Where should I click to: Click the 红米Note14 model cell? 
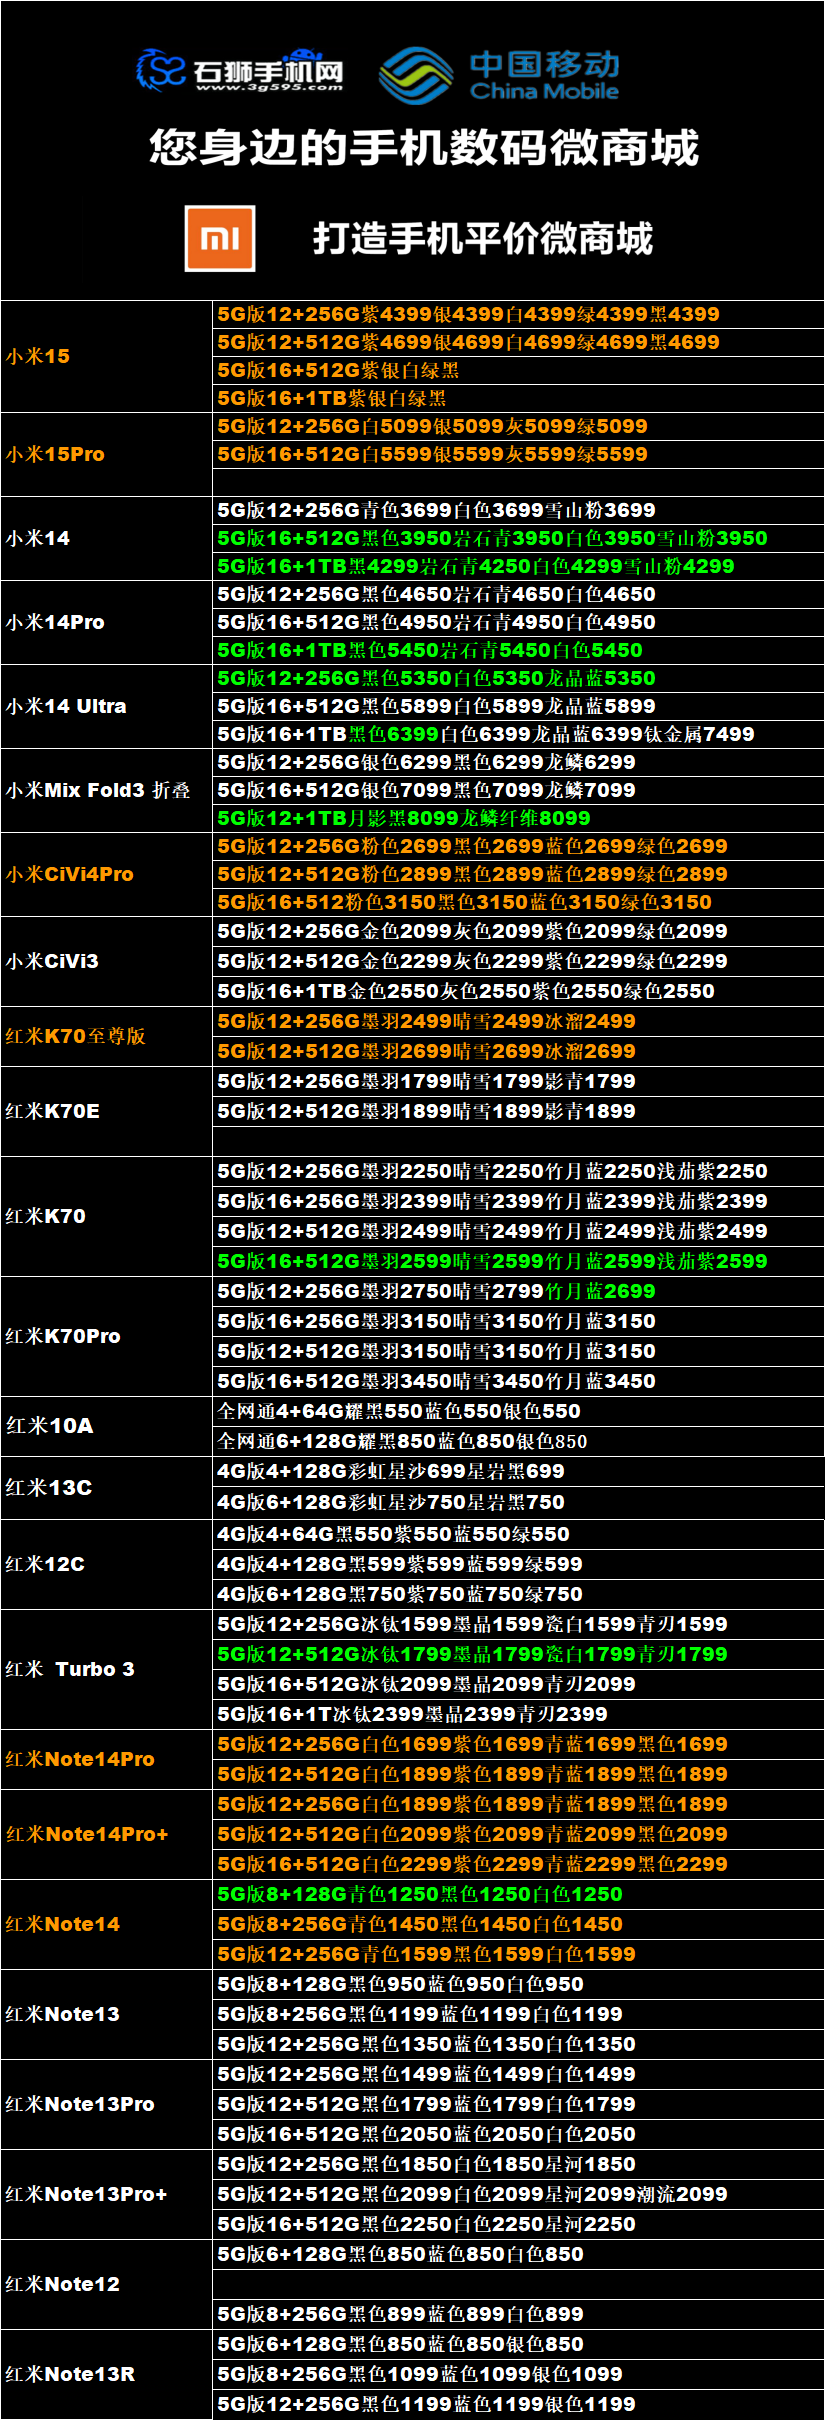coord(106,1924)
